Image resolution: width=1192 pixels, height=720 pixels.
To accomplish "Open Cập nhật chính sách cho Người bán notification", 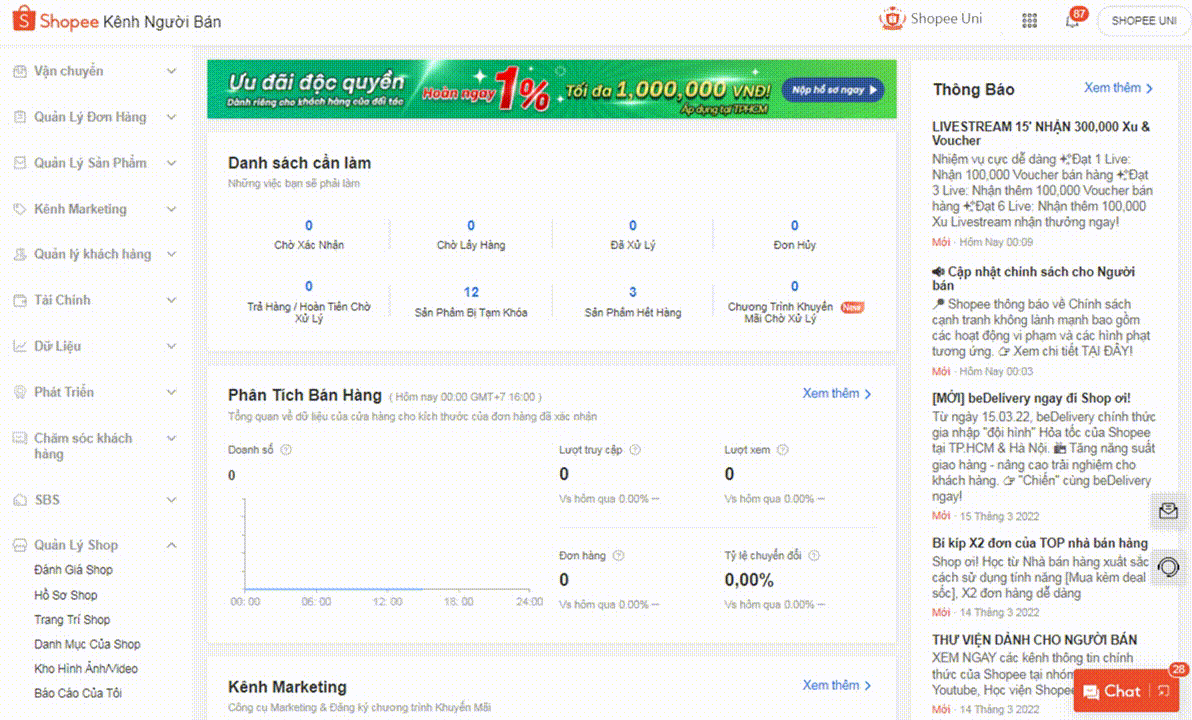I will pyautogui.click(x=1033, y=278).
